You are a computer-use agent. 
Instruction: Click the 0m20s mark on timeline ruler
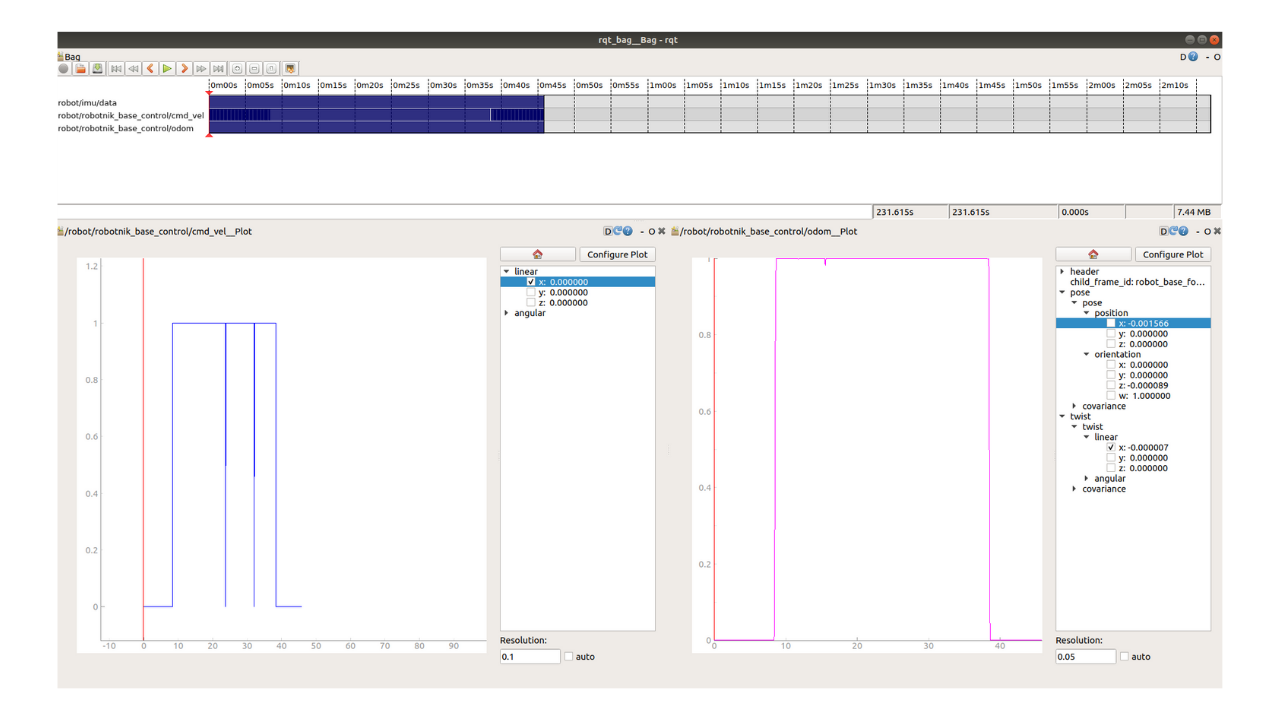pos(370,86)
